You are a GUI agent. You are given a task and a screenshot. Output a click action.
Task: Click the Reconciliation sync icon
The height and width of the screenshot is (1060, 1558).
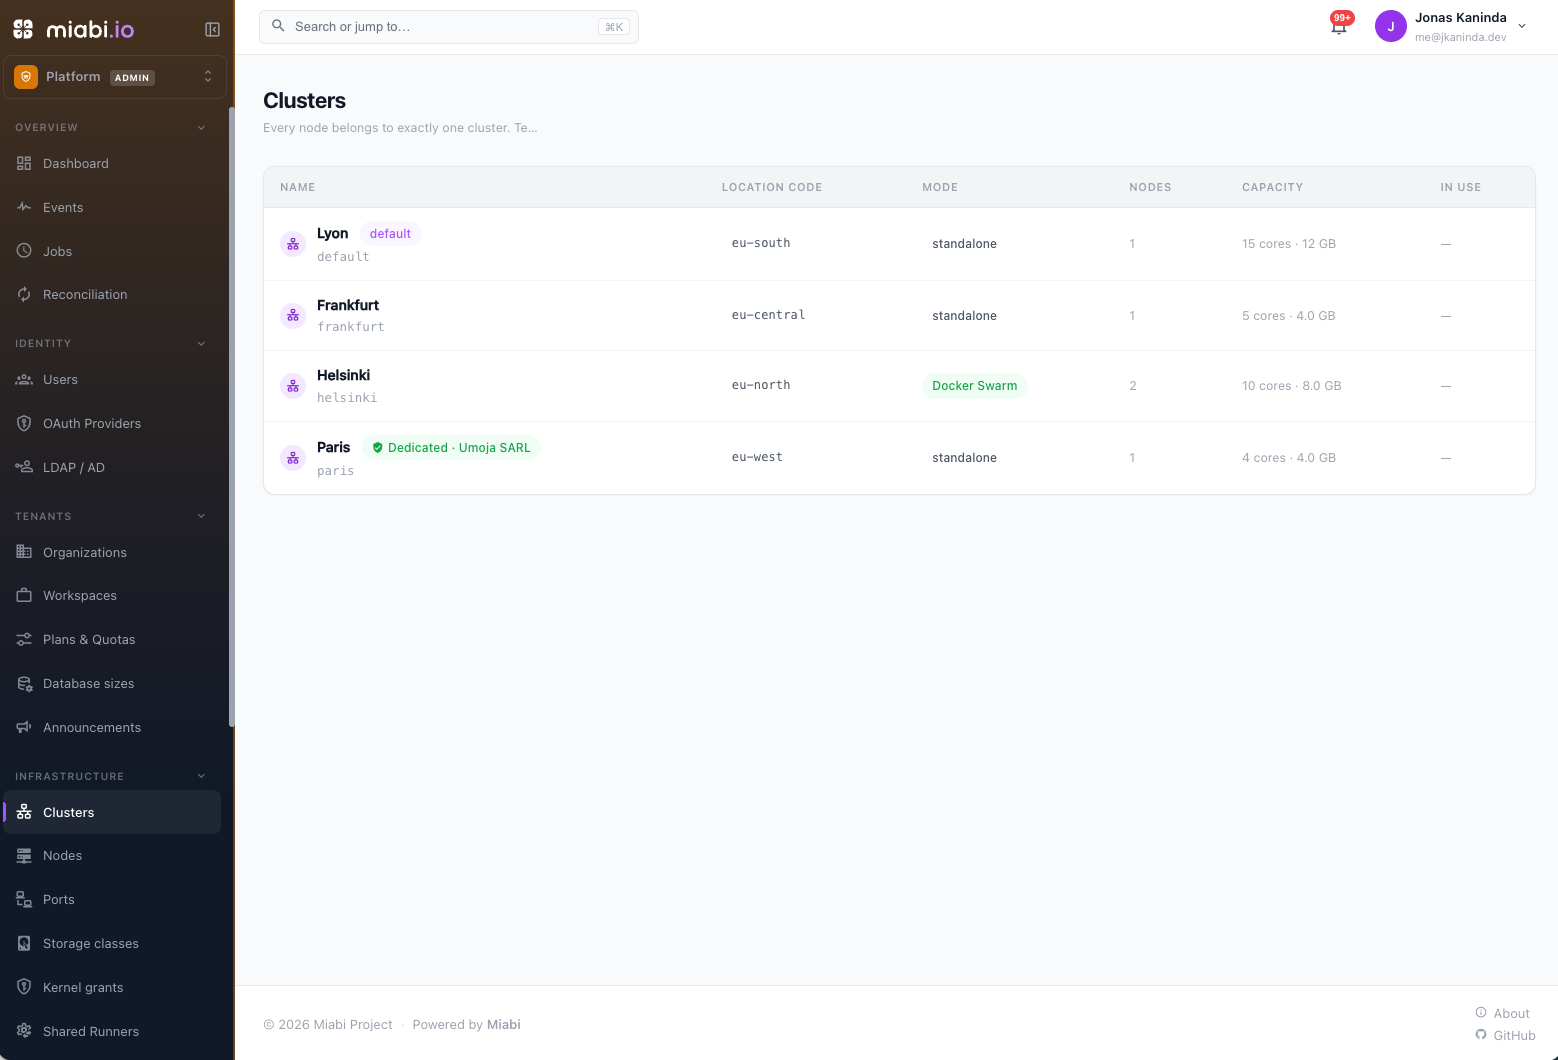pos(24,295)
